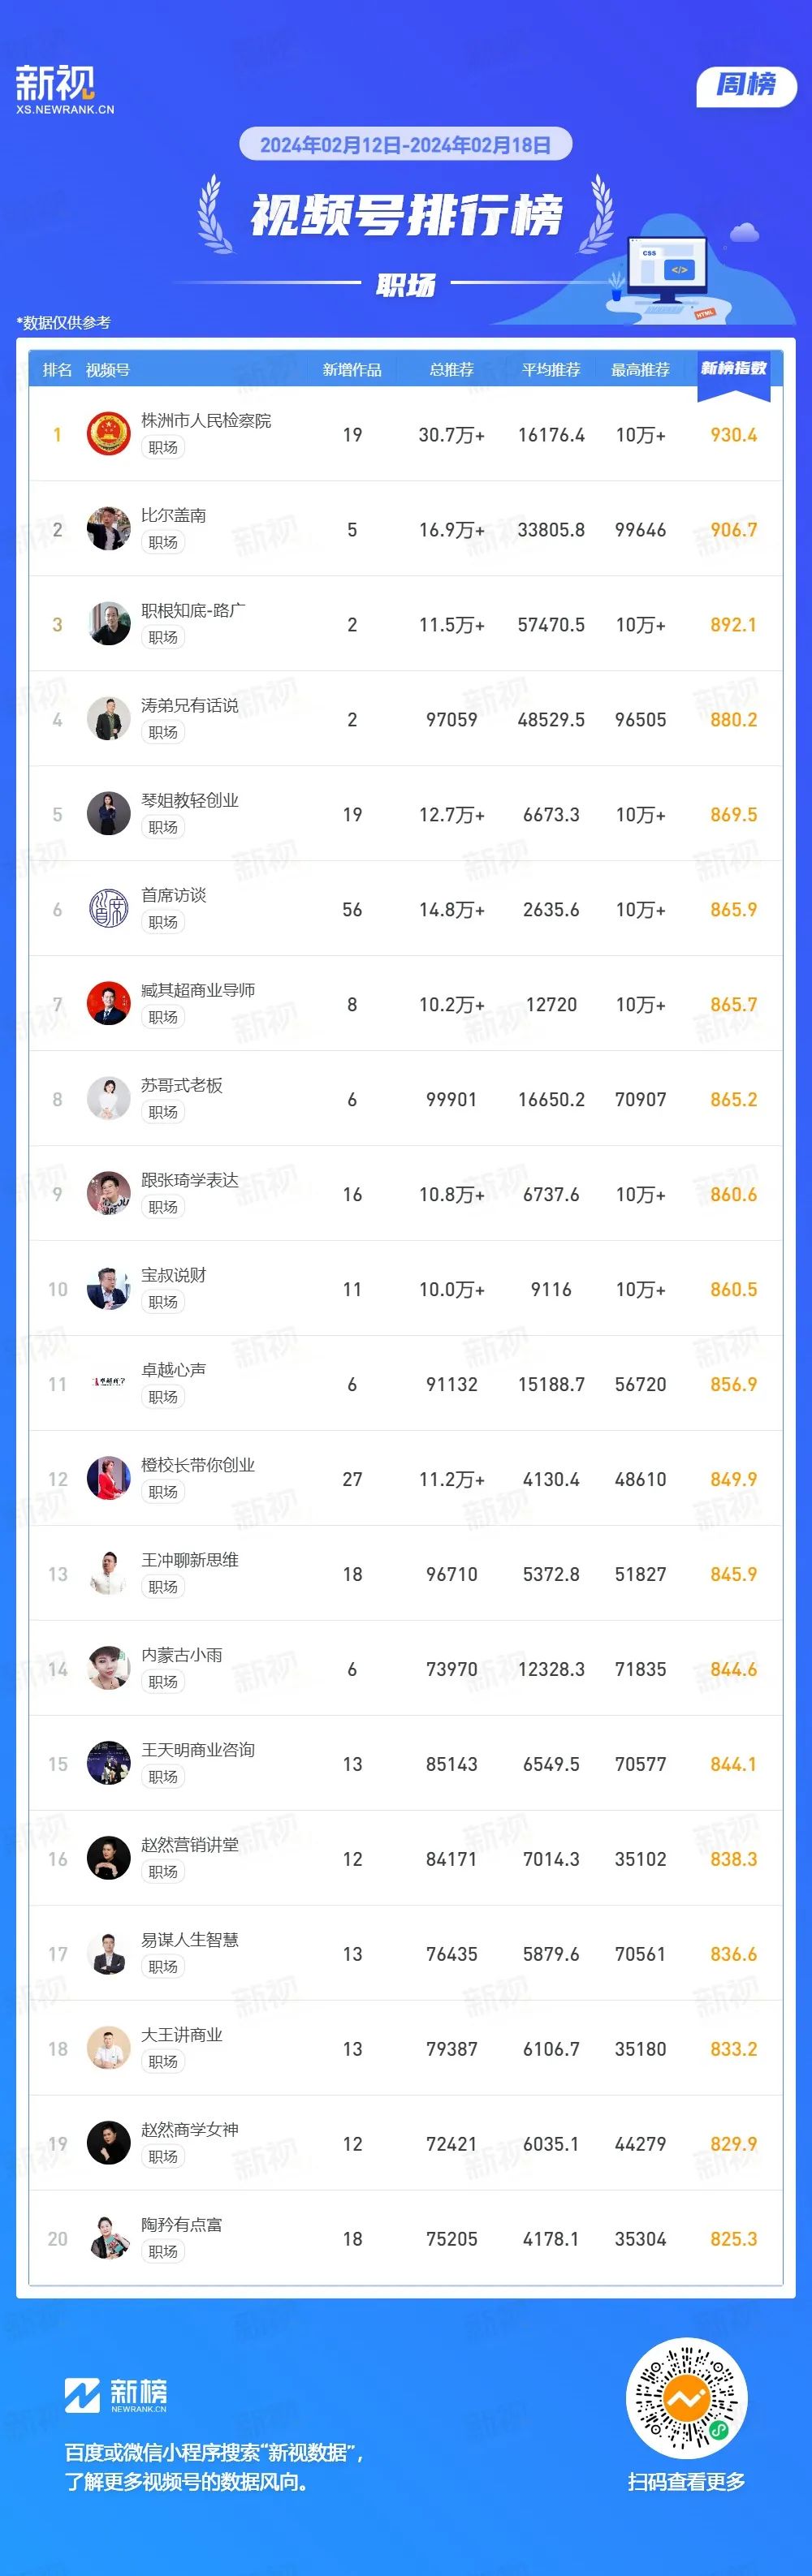Click the 新榜 logo in the footer
This screenshot has height=2576, width=812.
point(116,2395)
